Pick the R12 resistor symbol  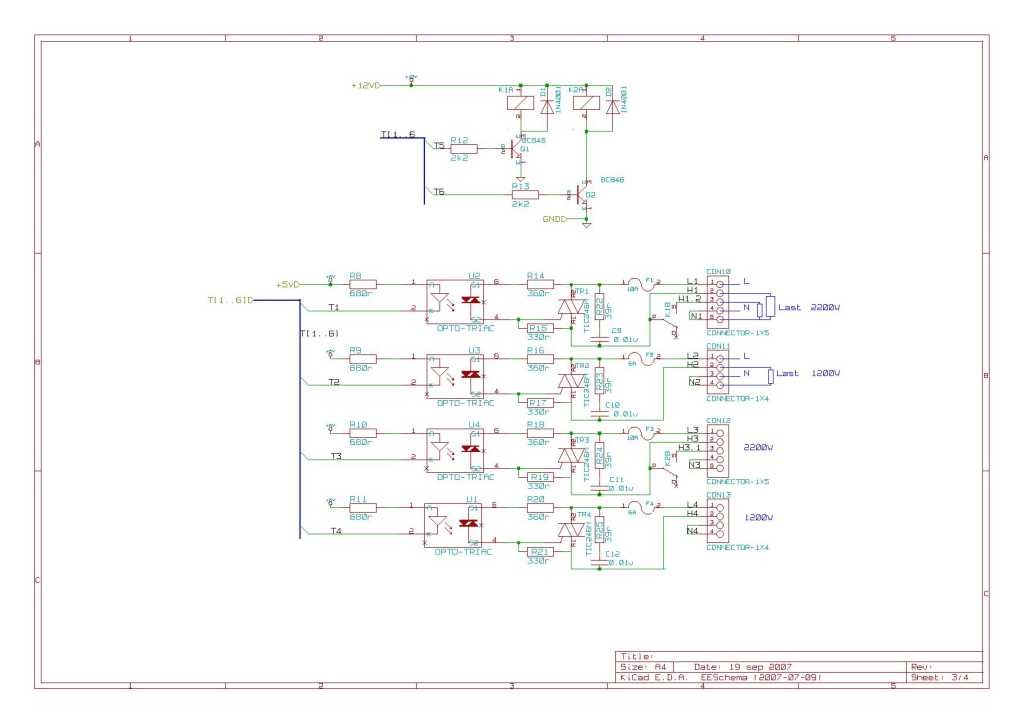click(464, 149)
